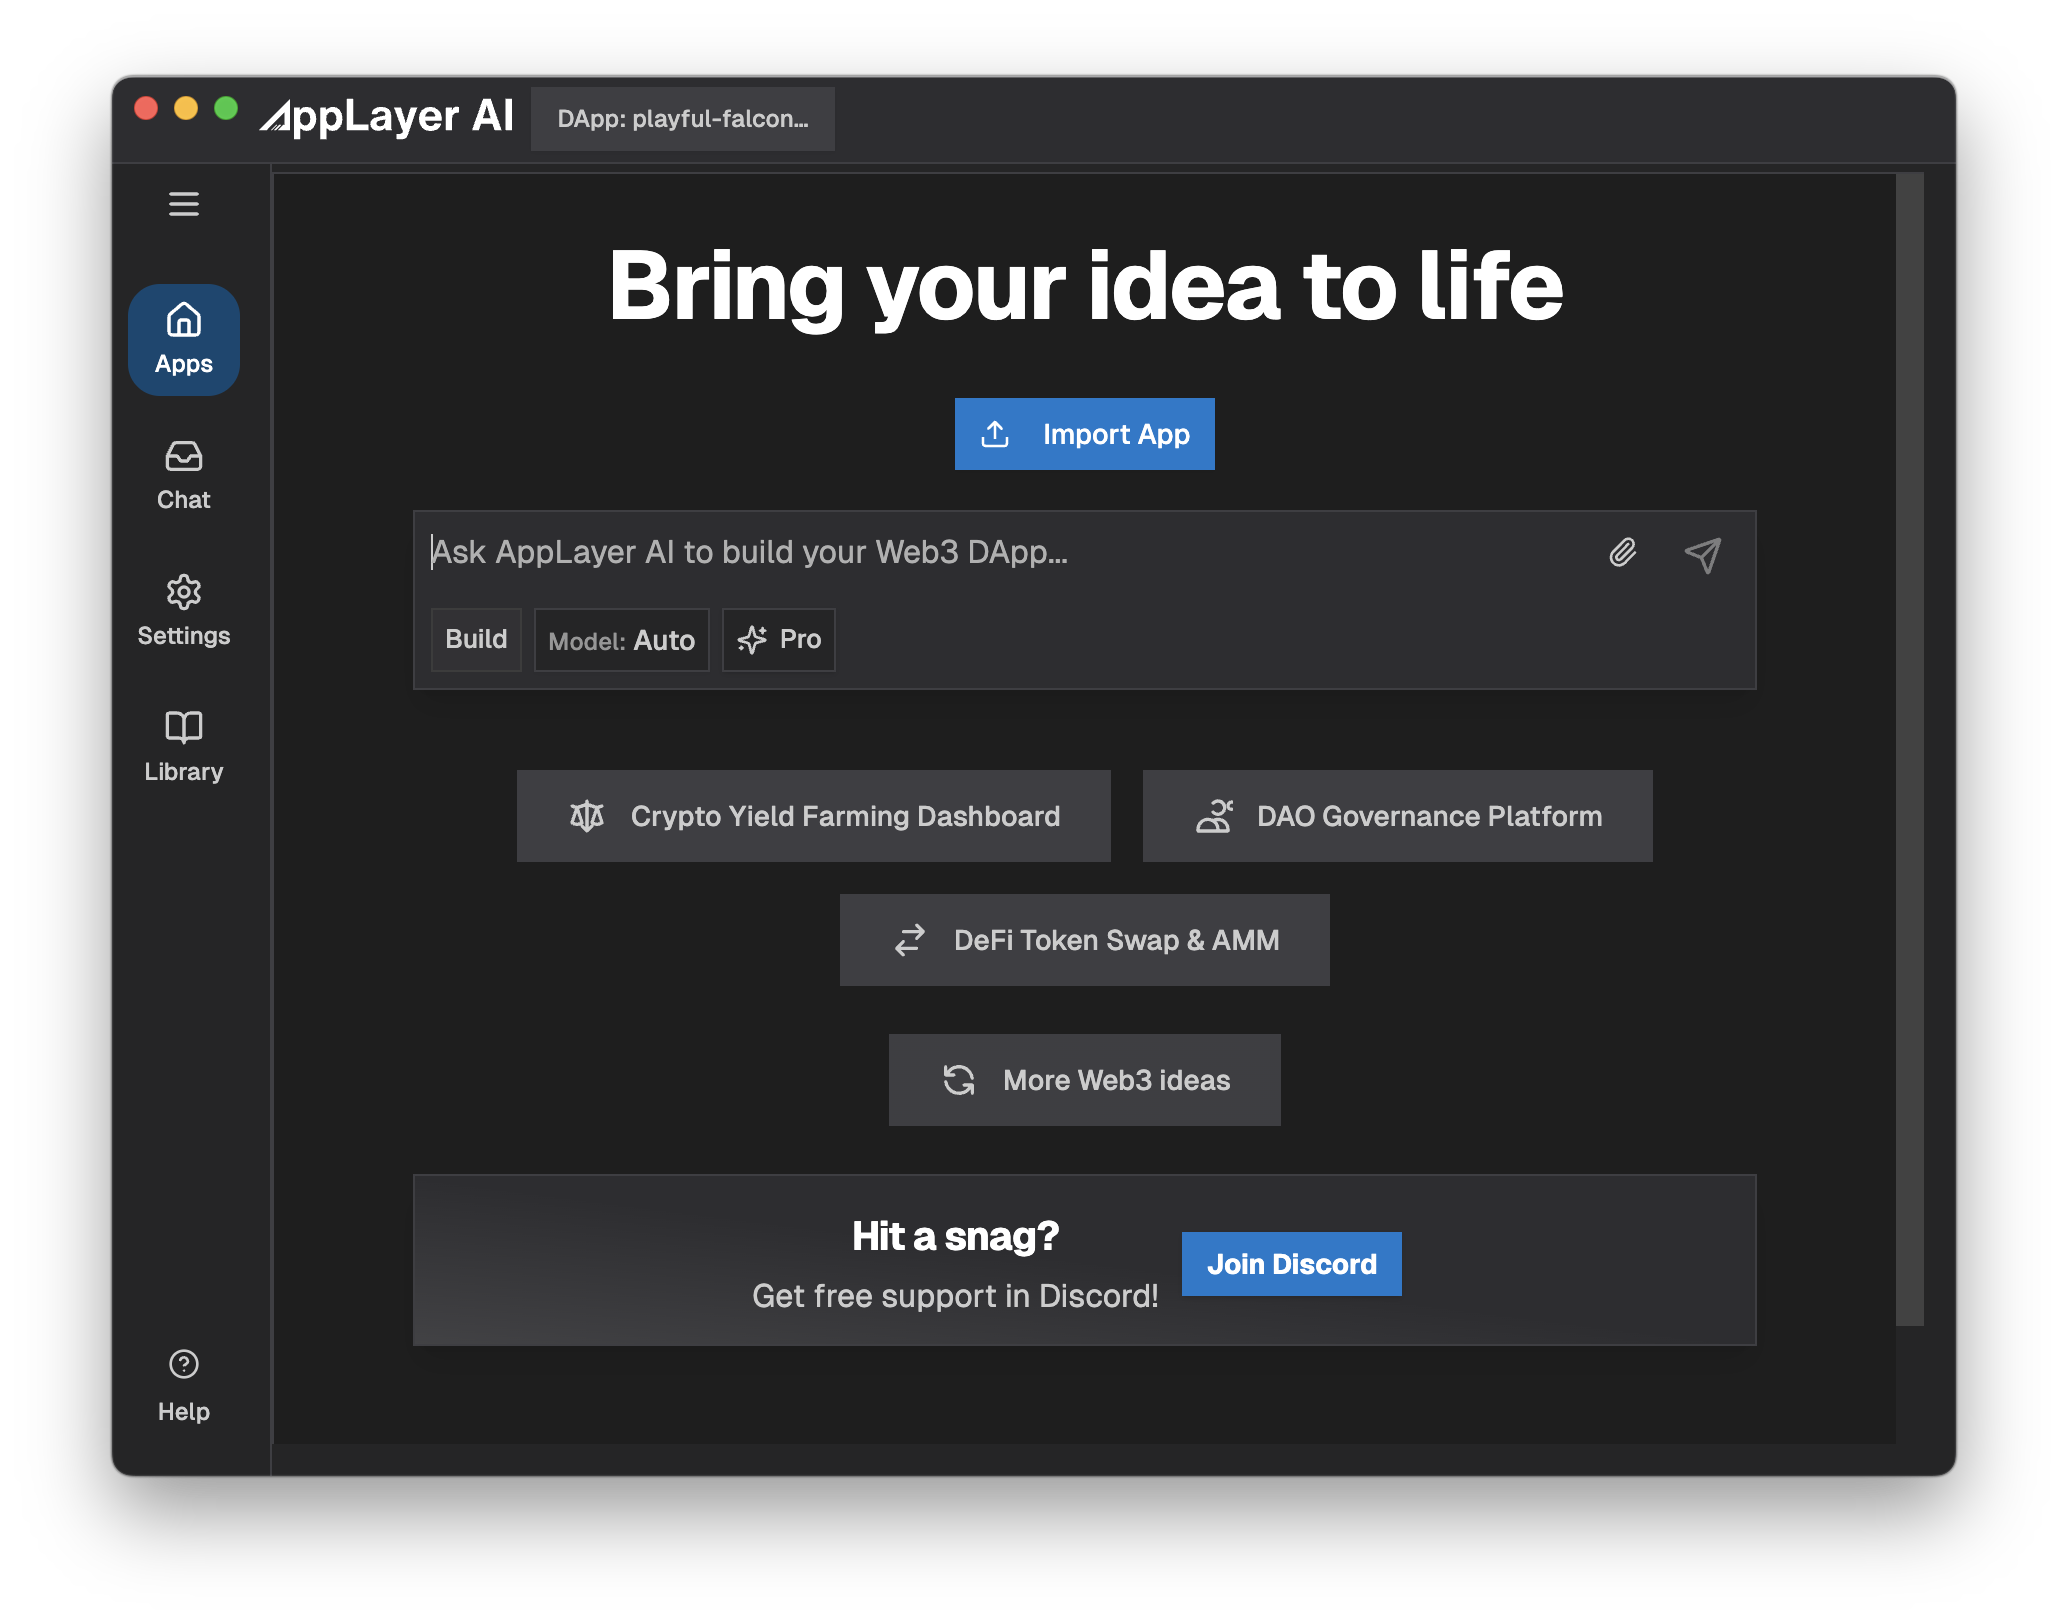Viewport: 2068px width, 1624px height.
Task: Join Discord for free support
Action: (x=1291, y=1264)
